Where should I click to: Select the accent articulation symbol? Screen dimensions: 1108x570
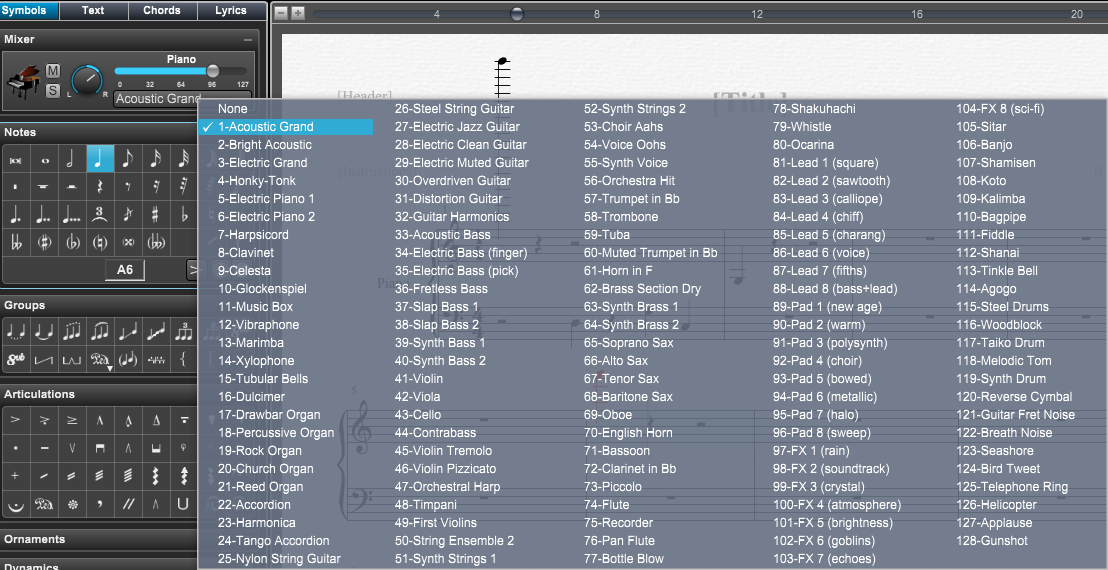(x=15, y=420)
